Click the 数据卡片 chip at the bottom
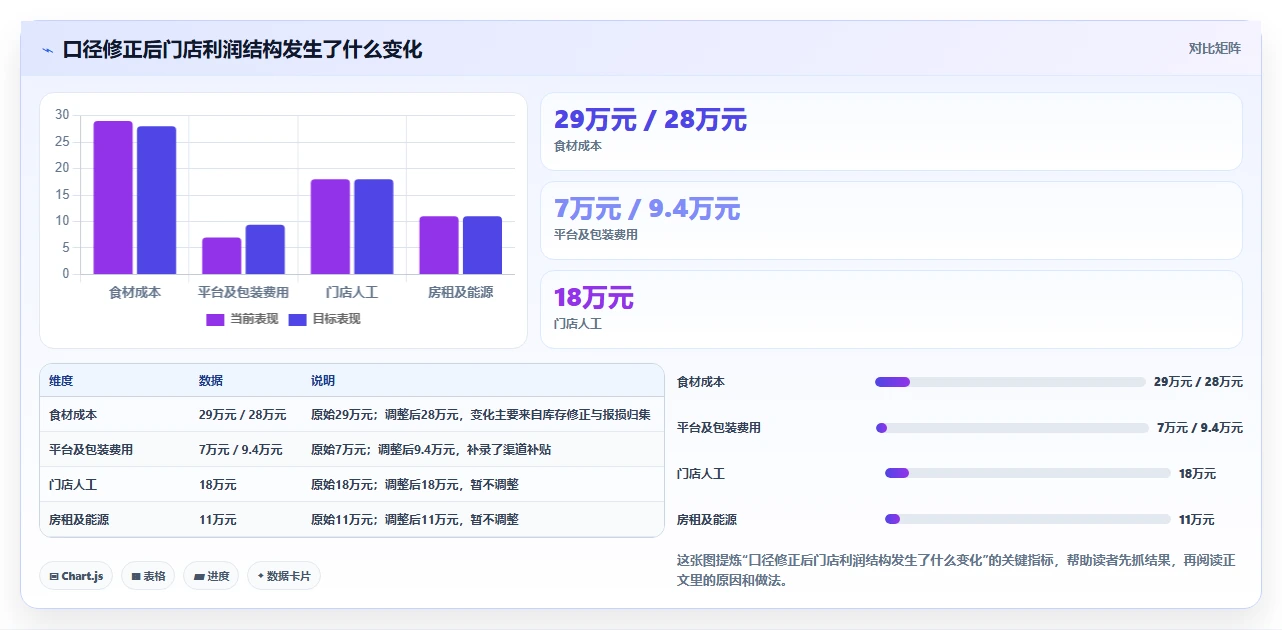 (284, 576)
